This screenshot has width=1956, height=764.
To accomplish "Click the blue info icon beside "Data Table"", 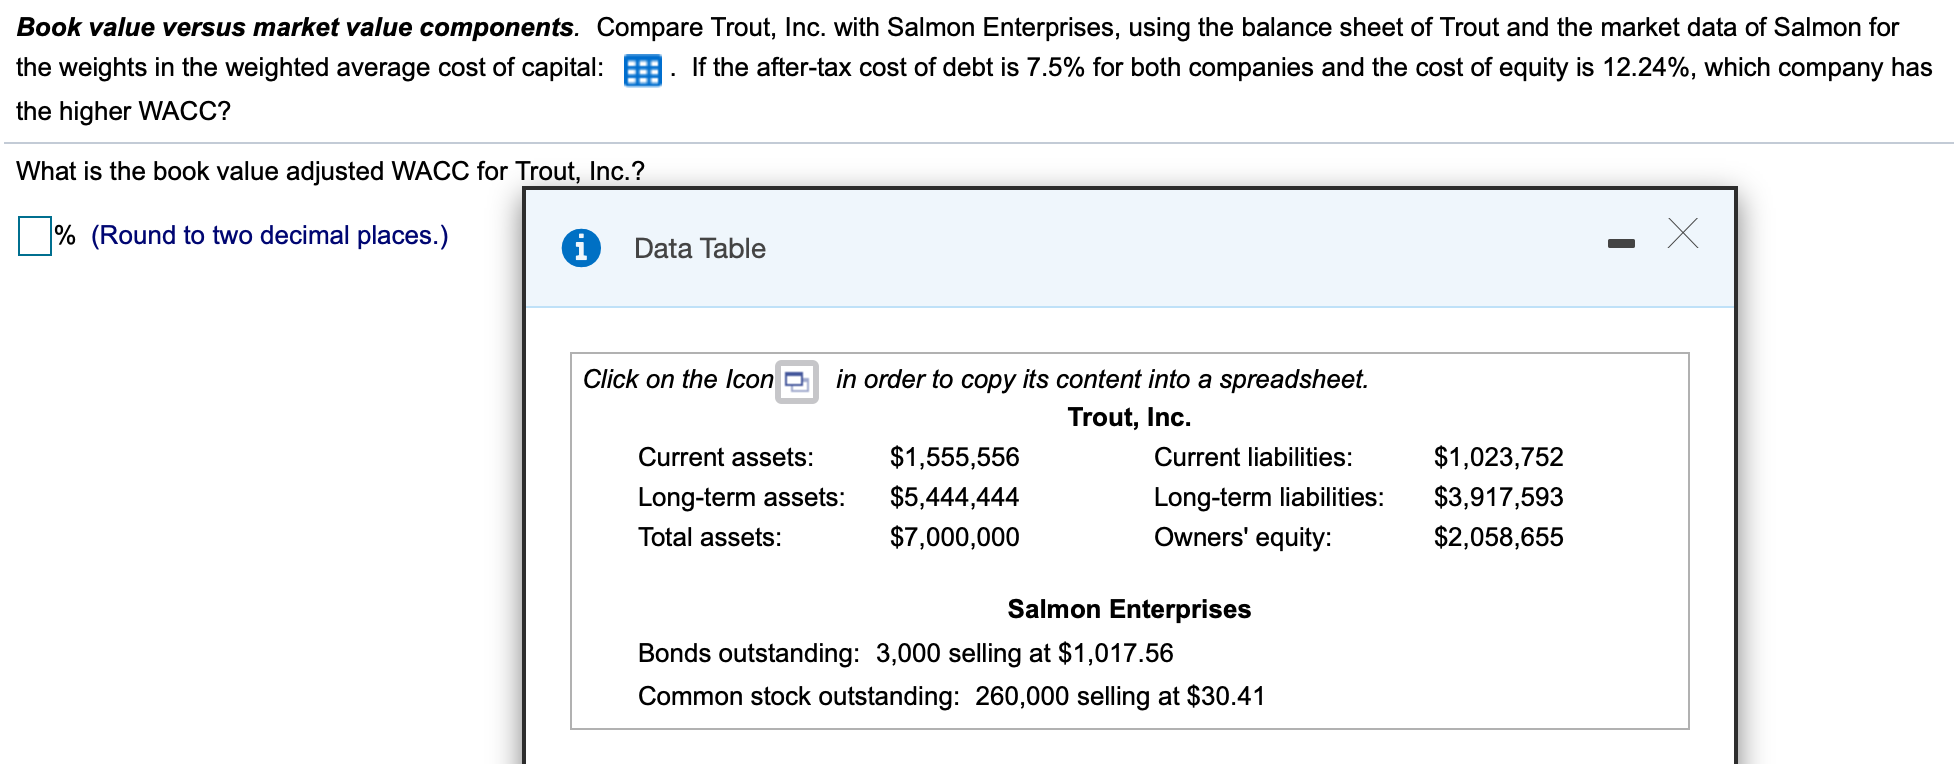I will click(582, 247).
